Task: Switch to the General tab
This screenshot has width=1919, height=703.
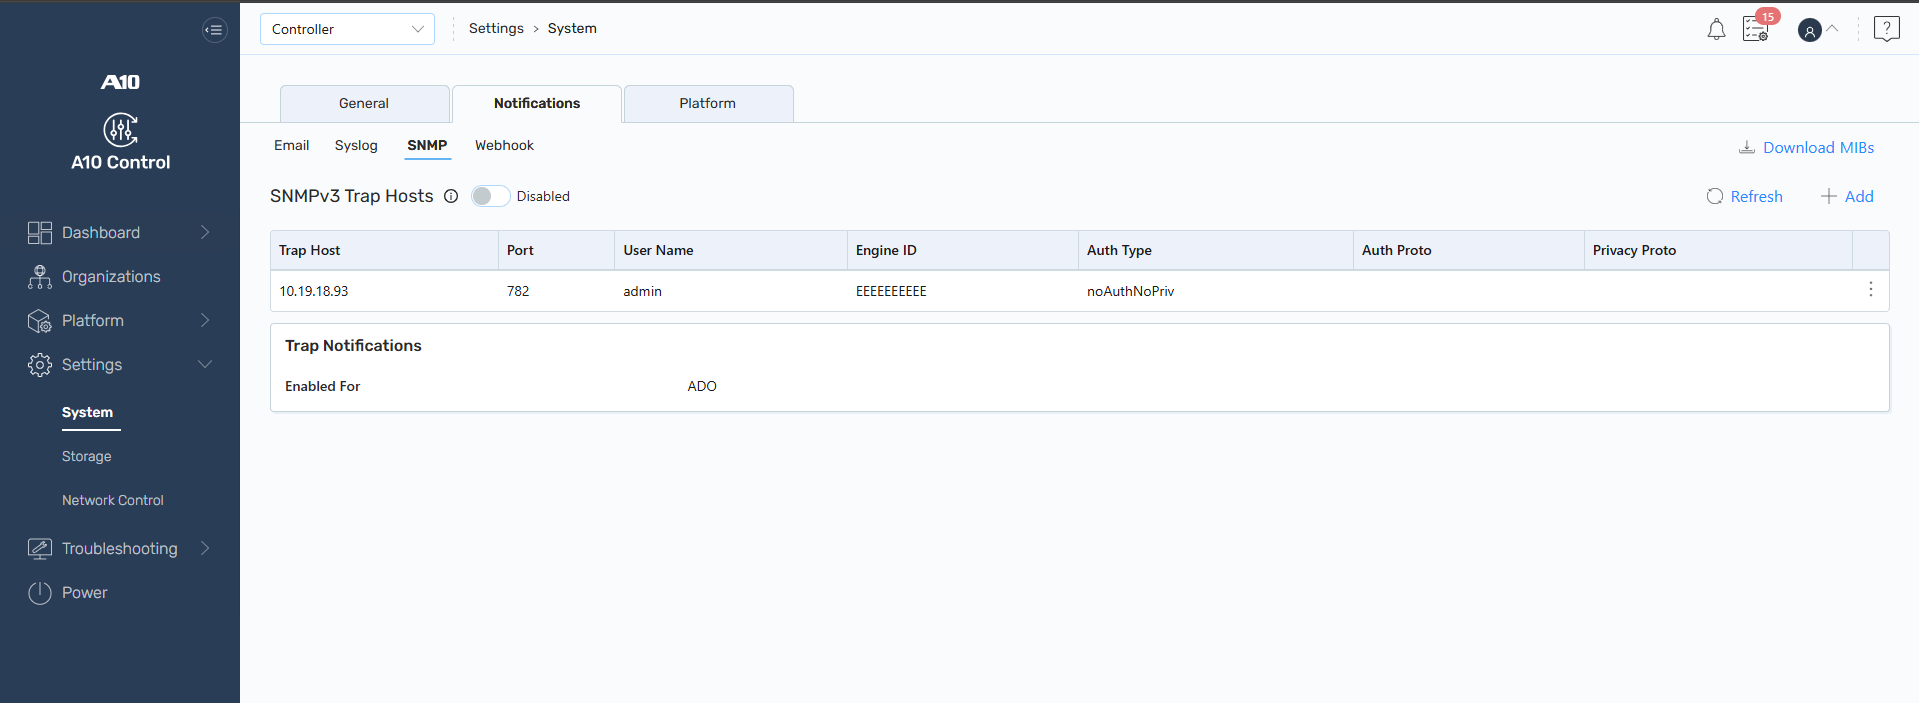Action: pos(364,104)
